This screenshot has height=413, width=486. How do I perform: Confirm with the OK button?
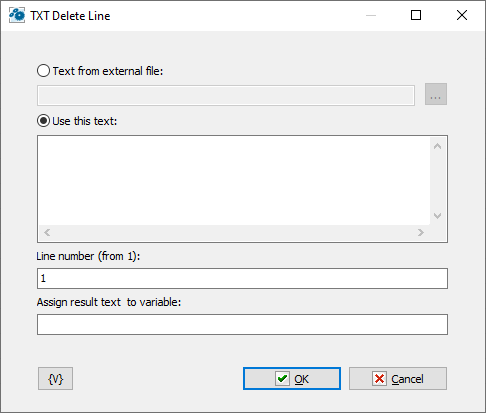292,379
